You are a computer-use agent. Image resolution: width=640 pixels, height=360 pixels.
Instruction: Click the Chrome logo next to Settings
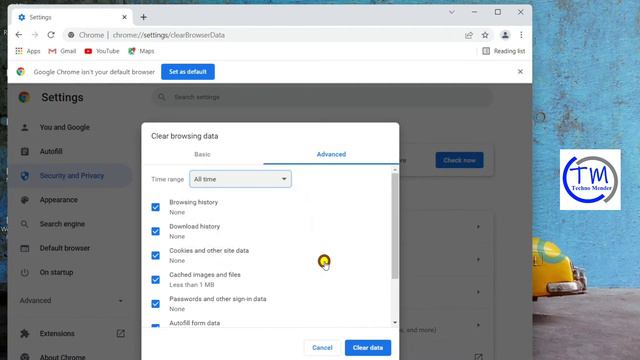click(24, 97)
